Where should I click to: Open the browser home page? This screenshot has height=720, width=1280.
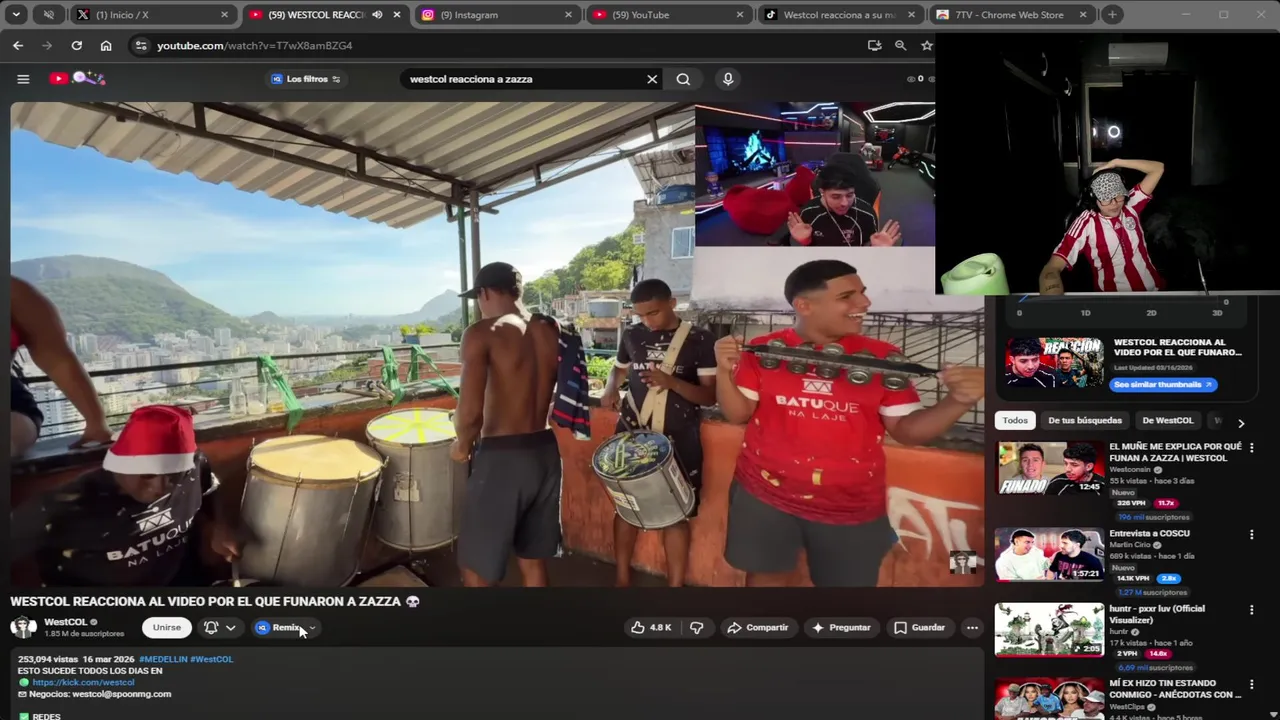point(106,45)
